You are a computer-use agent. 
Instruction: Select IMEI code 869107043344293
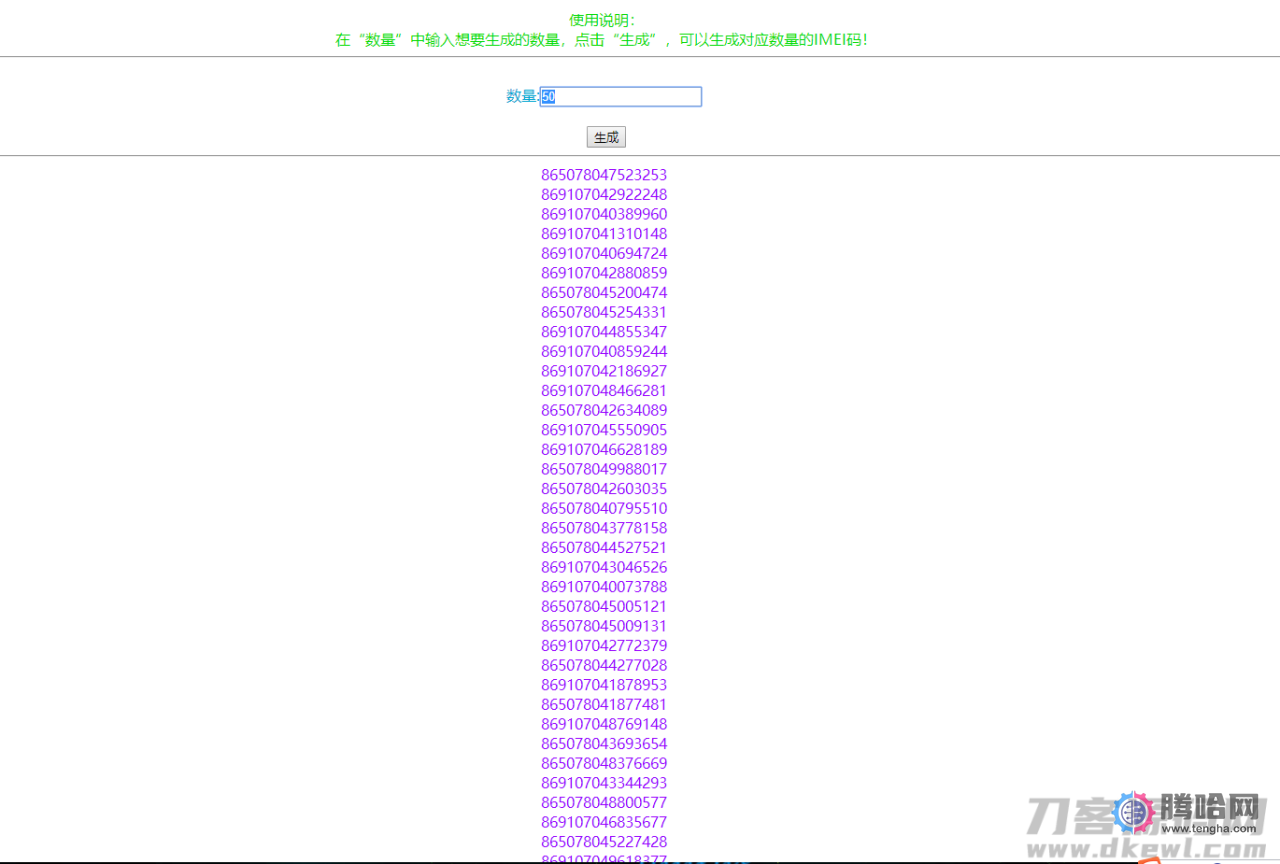(604, 782)
